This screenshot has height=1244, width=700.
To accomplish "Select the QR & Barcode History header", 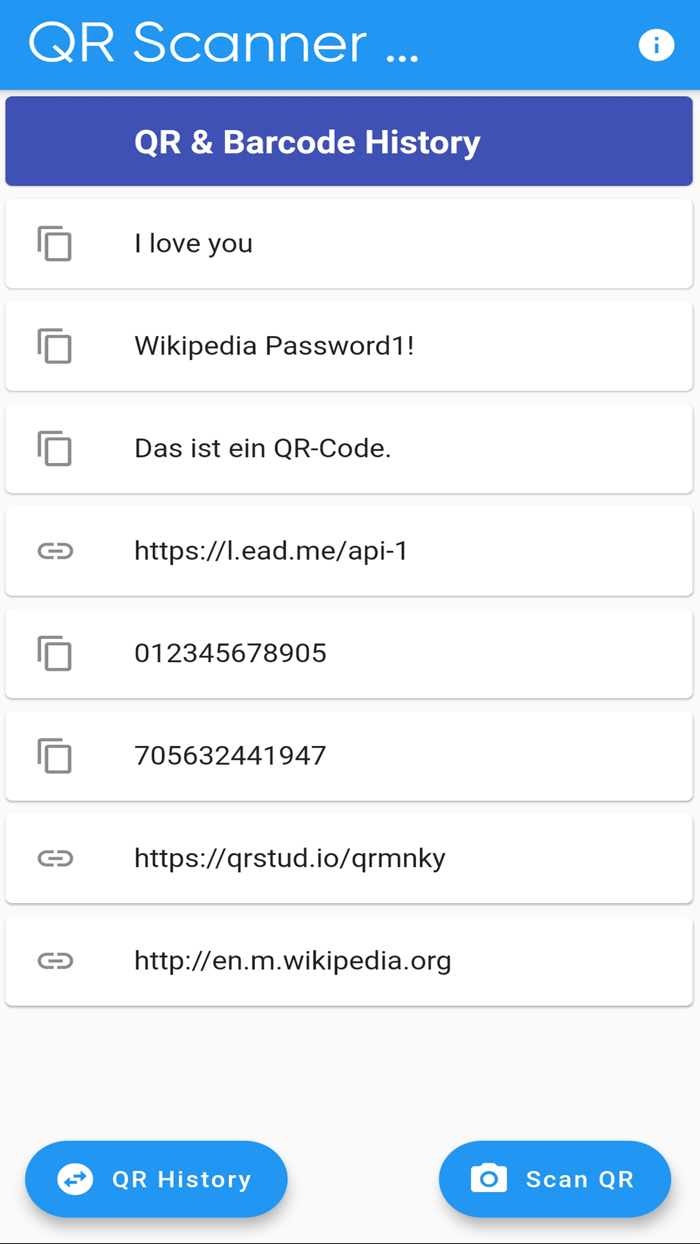I will pyautogui.click(x=349, y=141).
